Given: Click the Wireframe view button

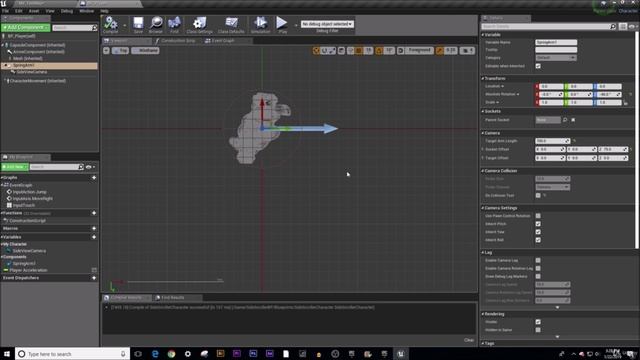Looking at the screenshot, I should pos(145,51).
